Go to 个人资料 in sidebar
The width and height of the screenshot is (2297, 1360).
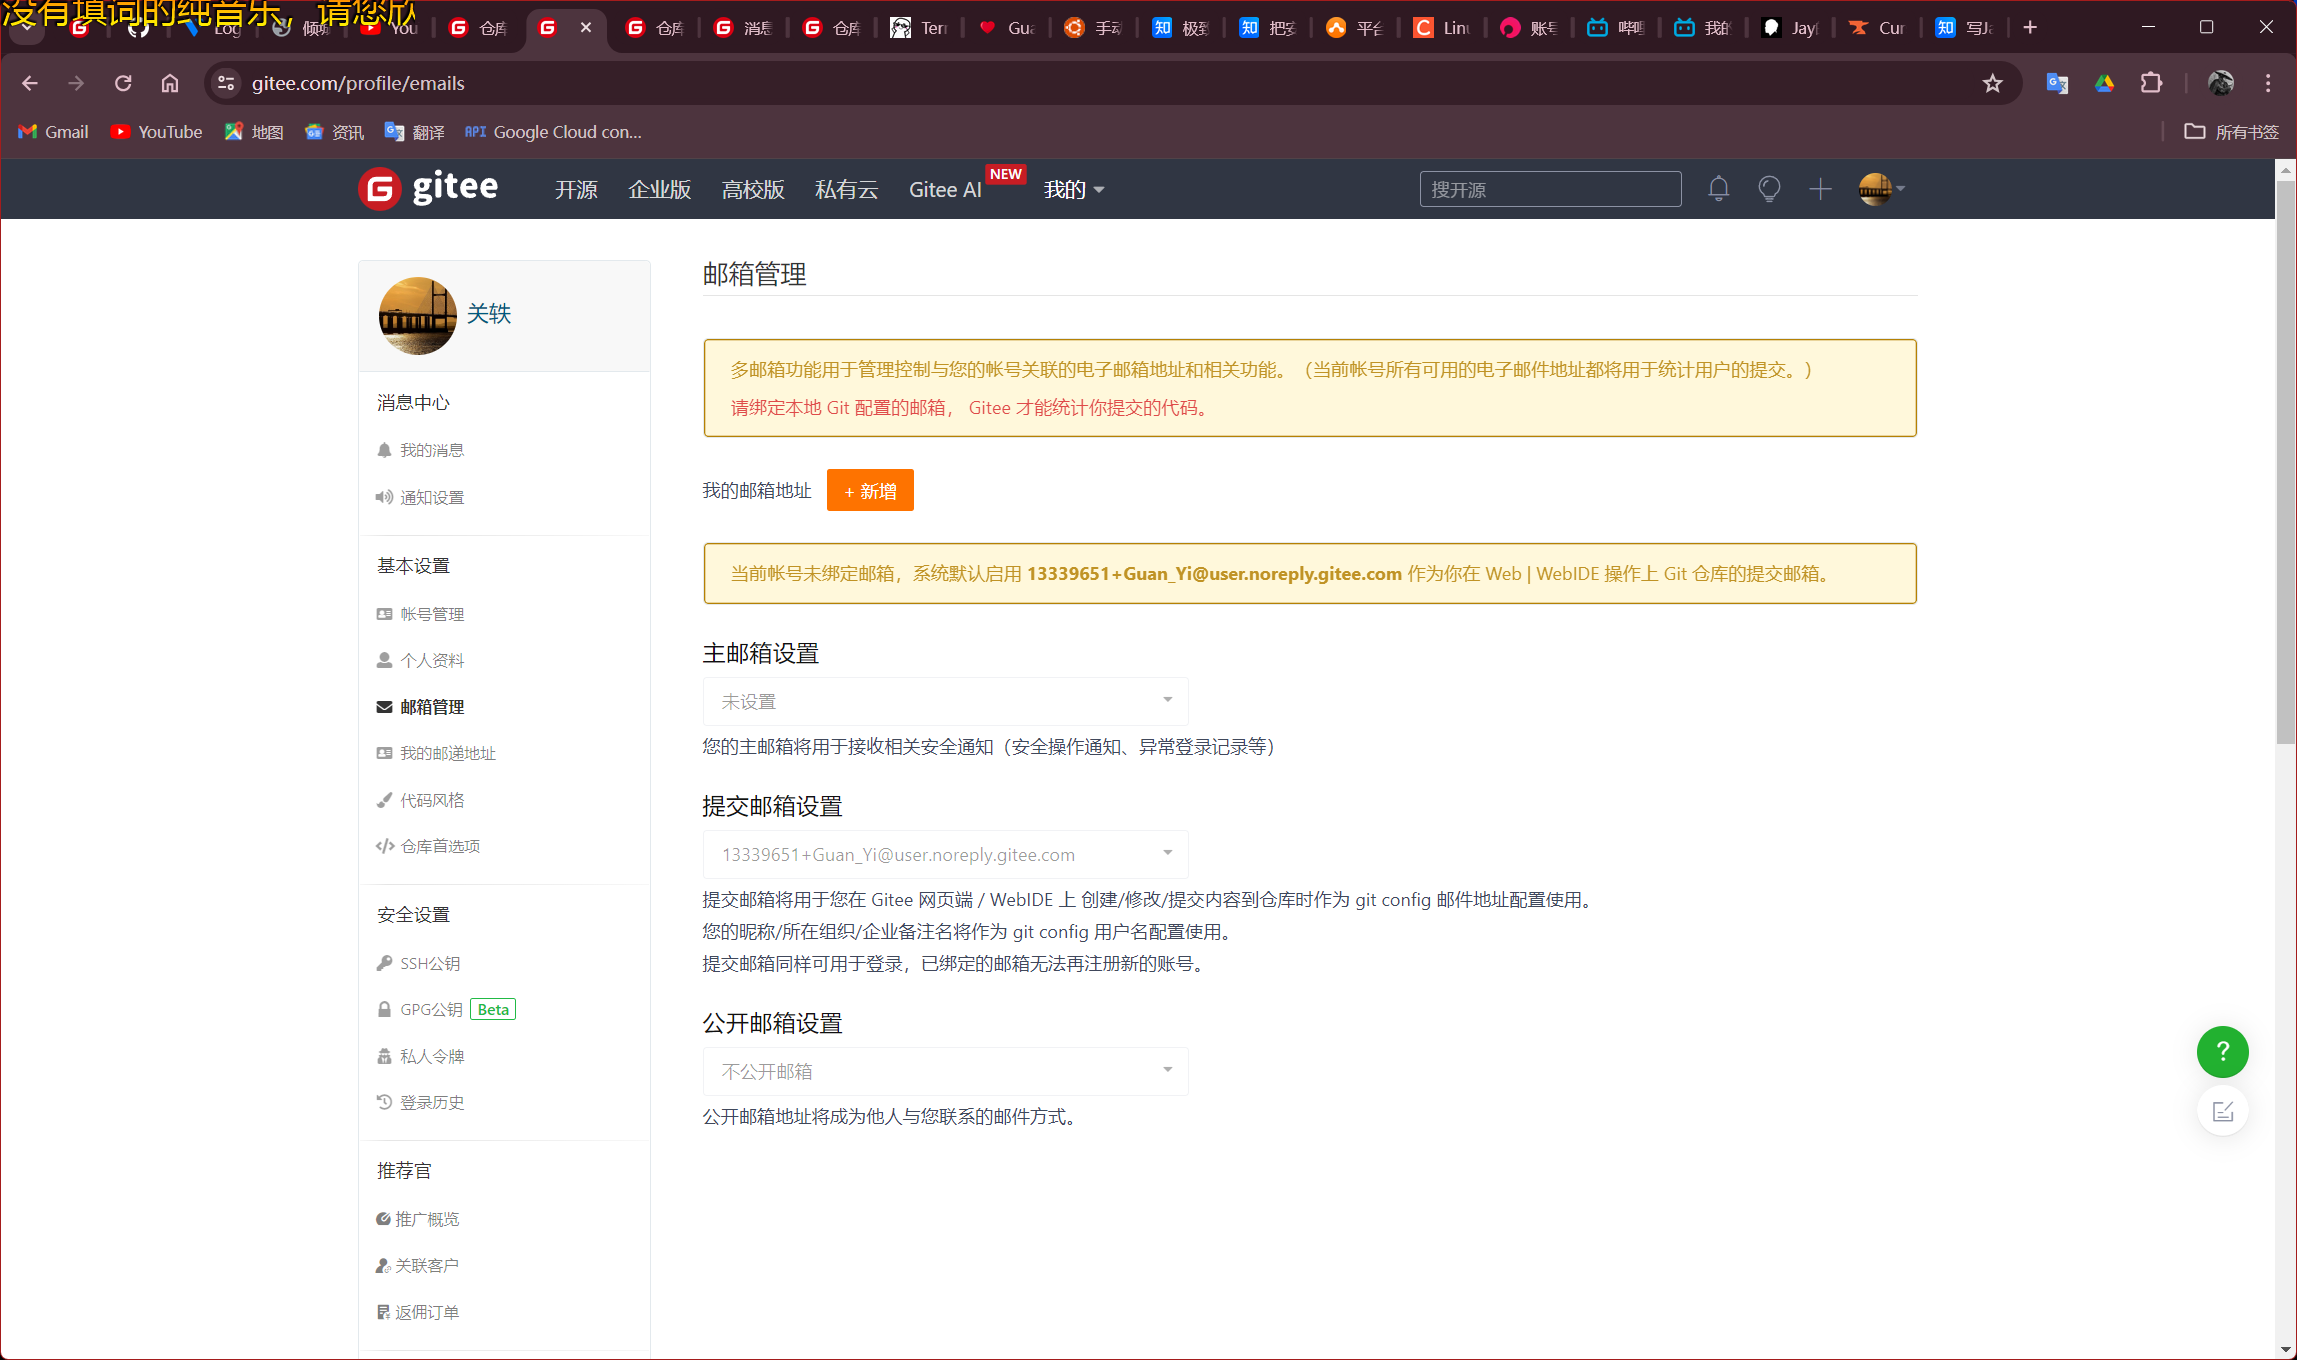pyautogui.click(x=431, y=660)
